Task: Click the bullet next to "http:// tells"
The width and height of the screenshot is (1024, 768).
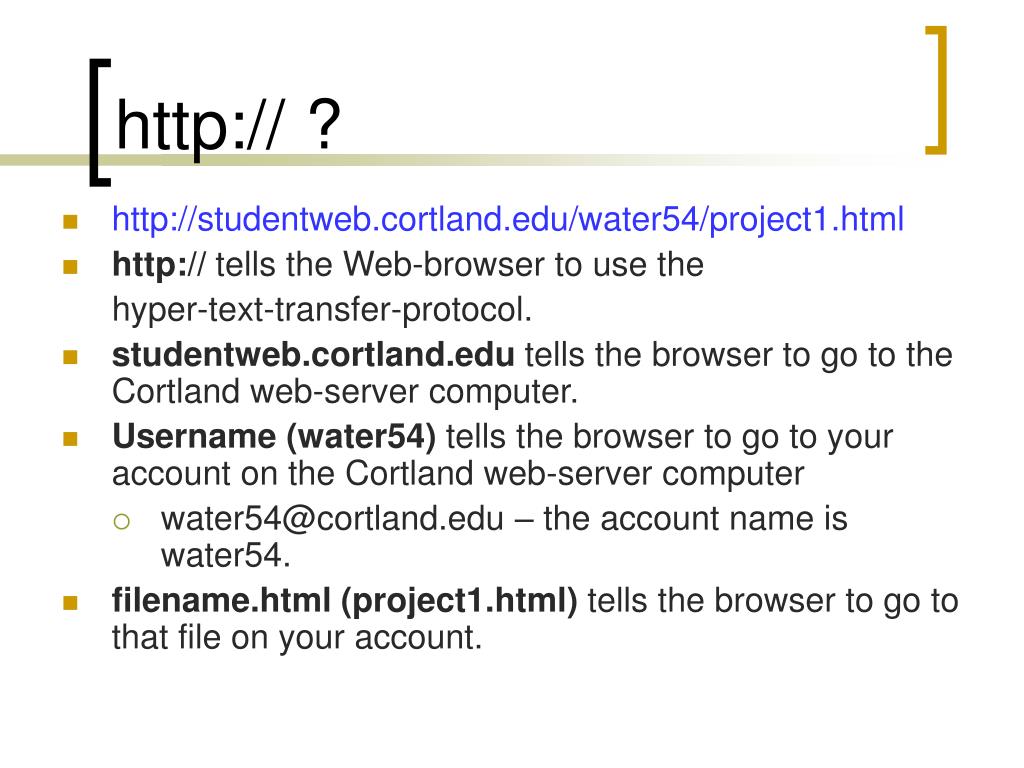Action: tap(71, 266)
